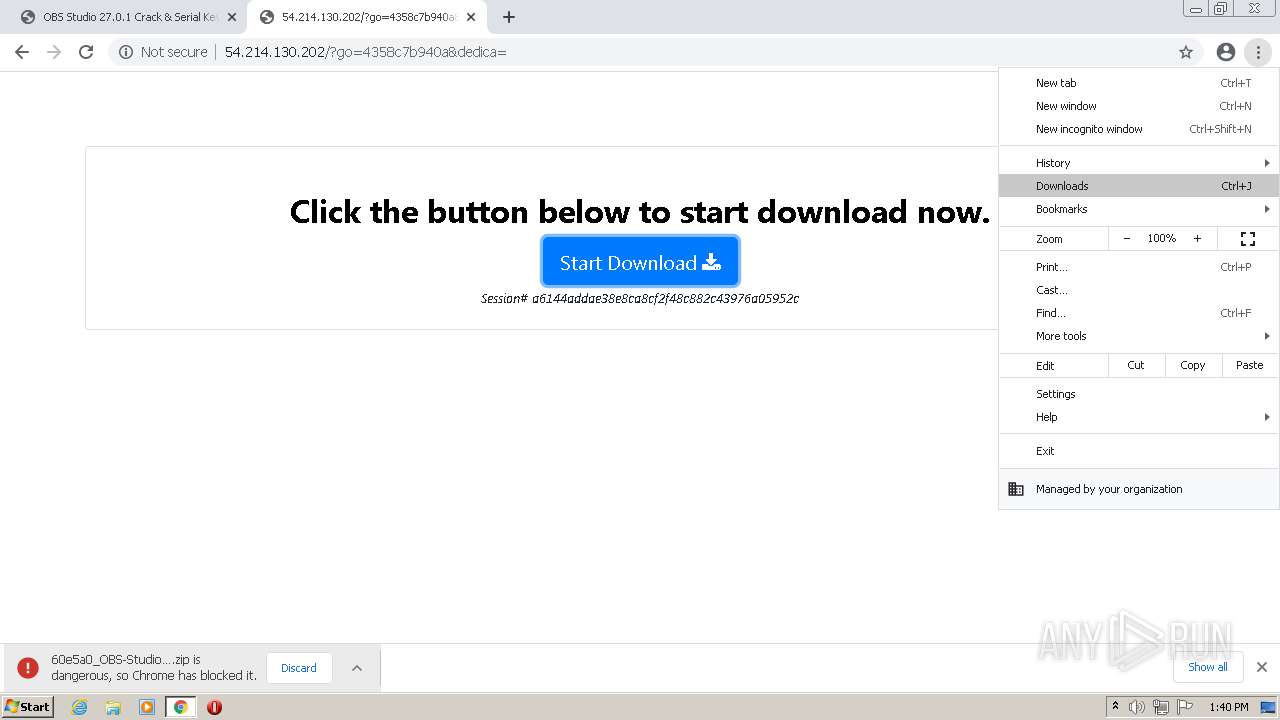Image resolution: width=1280 pixels, height=720 pixels.
Task: Close the OBS Studio 27.0.1 Crack tab
Action: click(x=232, y=17)
